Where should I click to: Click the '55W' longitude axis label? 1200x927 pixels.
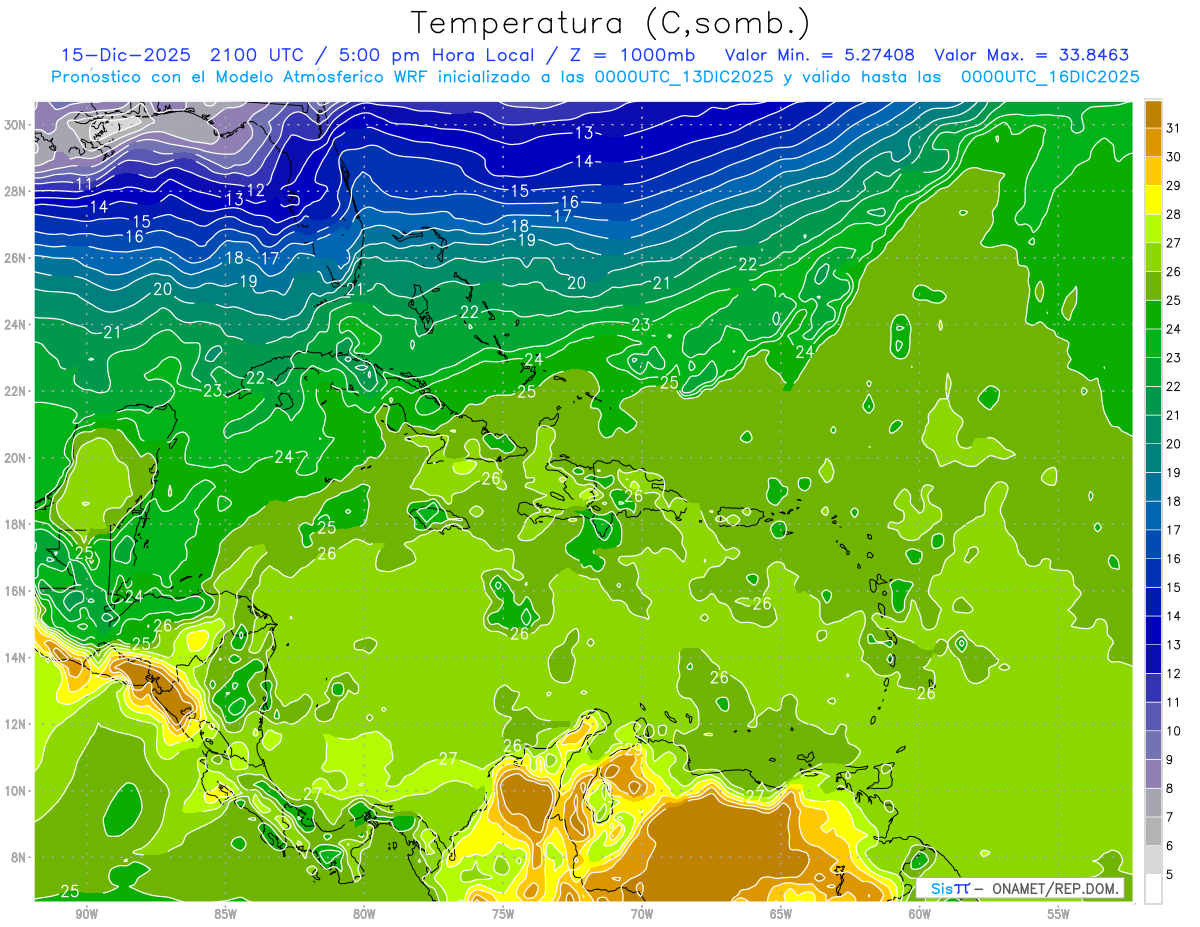(1059, 914)
